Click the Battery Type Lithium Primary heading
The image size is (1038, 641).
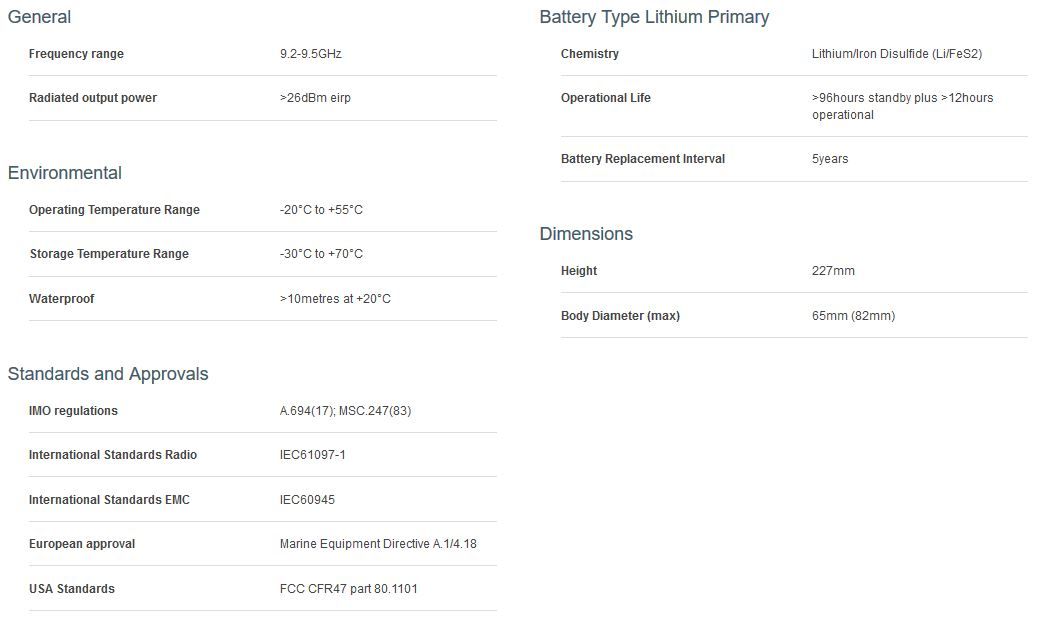click(x=654, y=17)
